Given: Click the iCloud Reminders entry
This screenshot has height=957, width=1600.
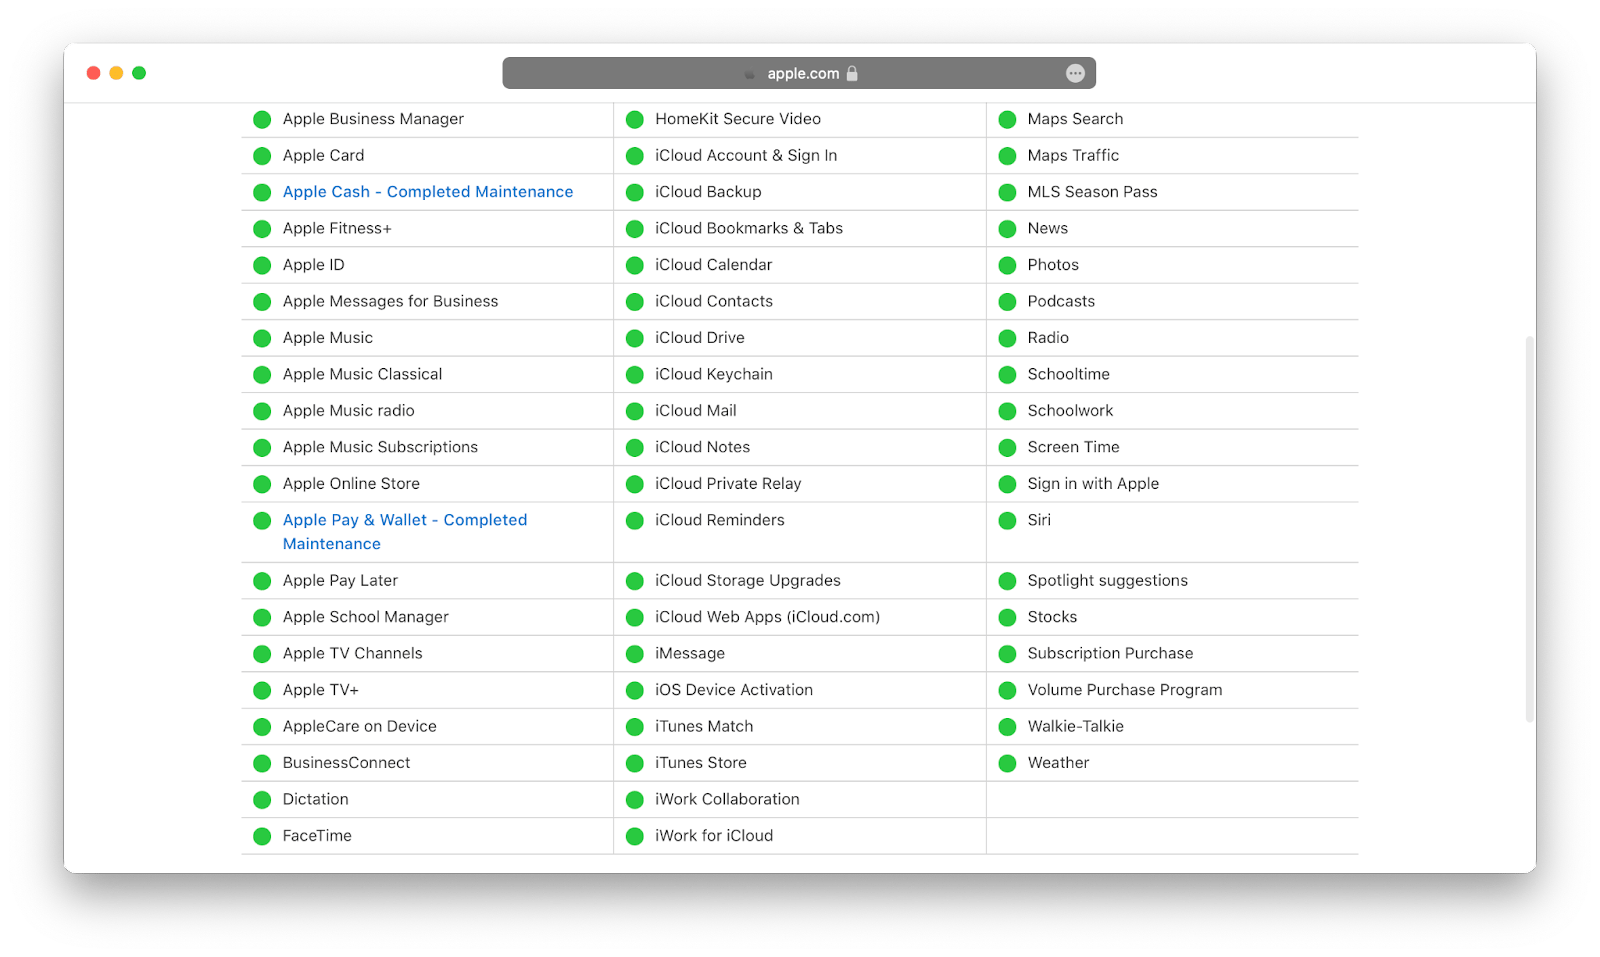Looking at the screenshot, I should (x=719, y=520).
